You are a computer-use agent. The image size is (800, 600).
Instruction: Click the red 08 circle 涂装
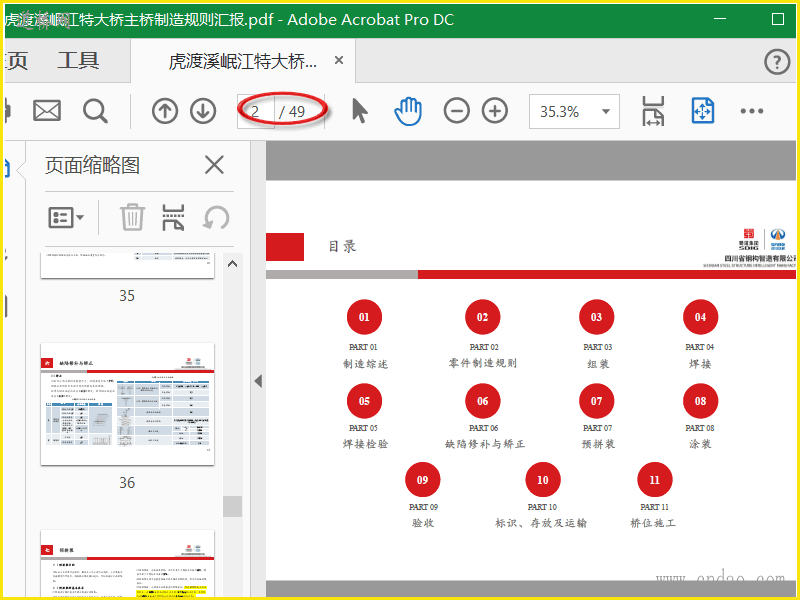click(701, 401)
